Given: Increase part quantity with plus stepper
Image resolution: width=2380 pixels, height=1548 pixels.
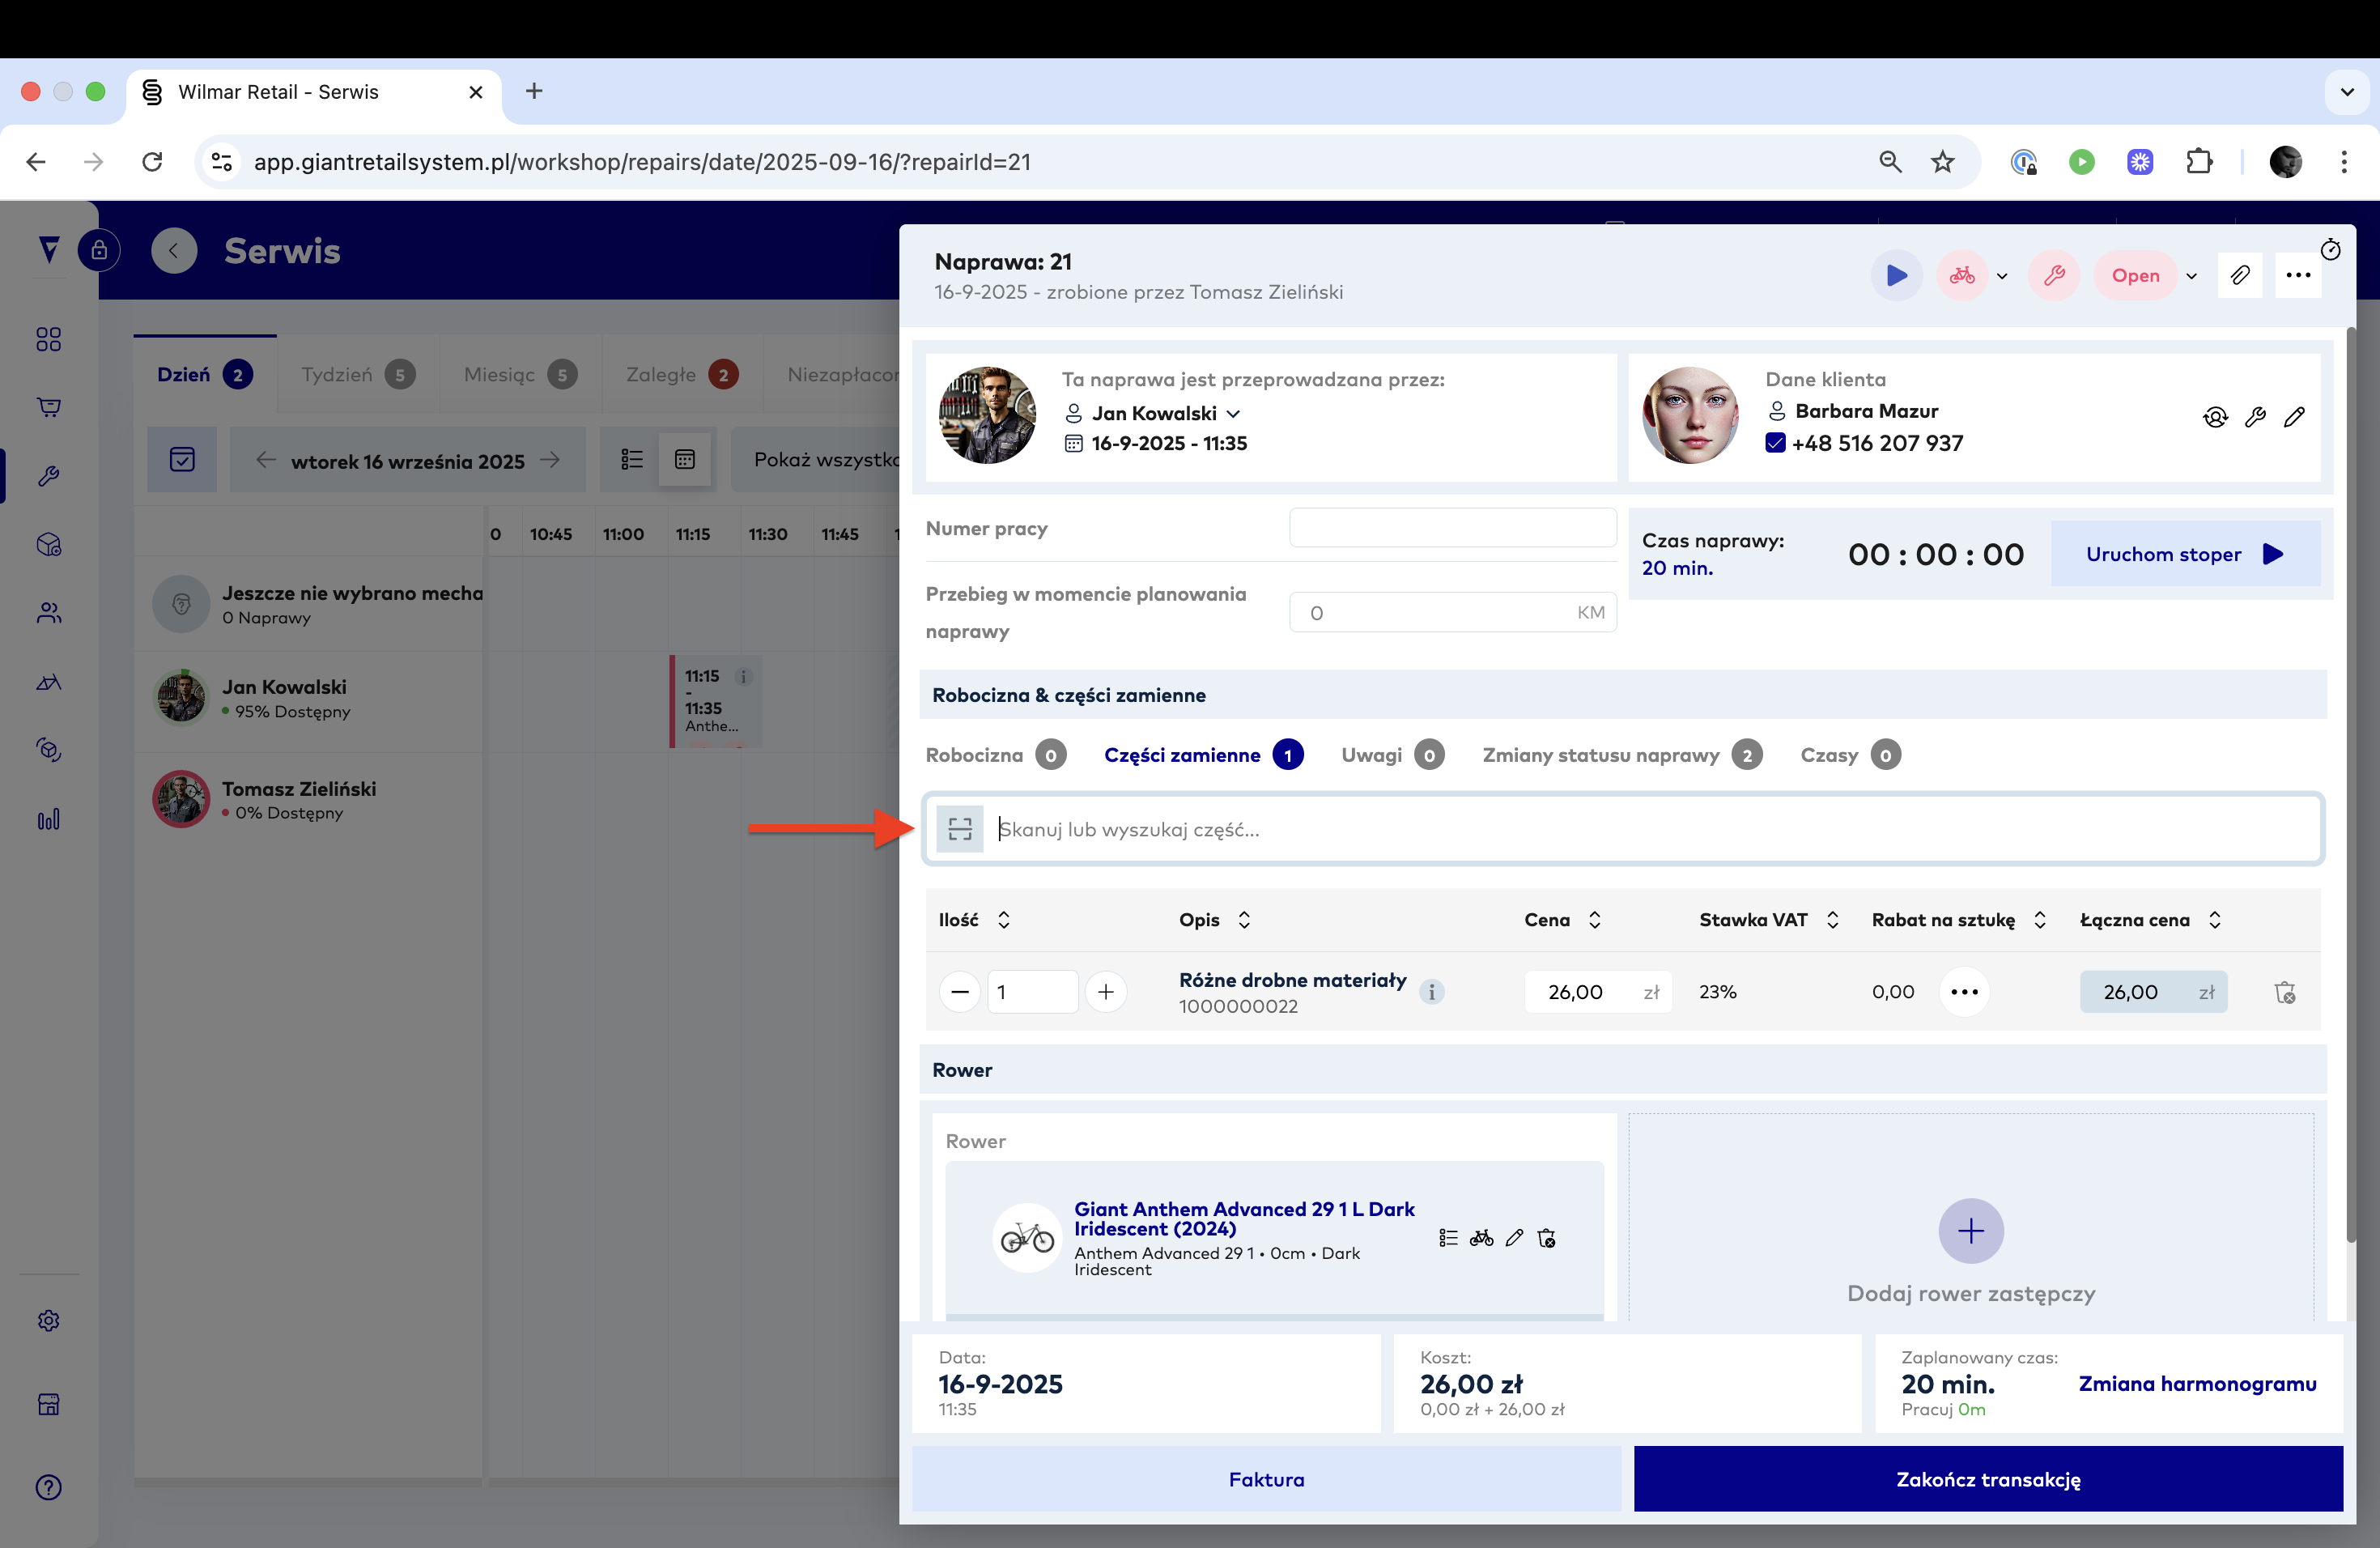Looking at the screenshot, I should pos(1106,992).
